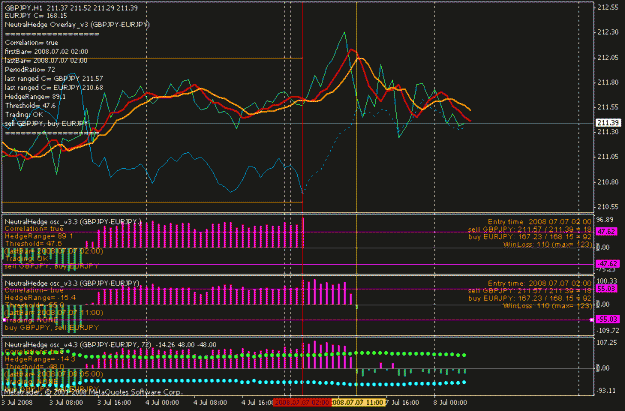The width and height of the screenshot is (625, 411).
Task: Click the magenta -47.62 level label
Action: click(607, 264)
